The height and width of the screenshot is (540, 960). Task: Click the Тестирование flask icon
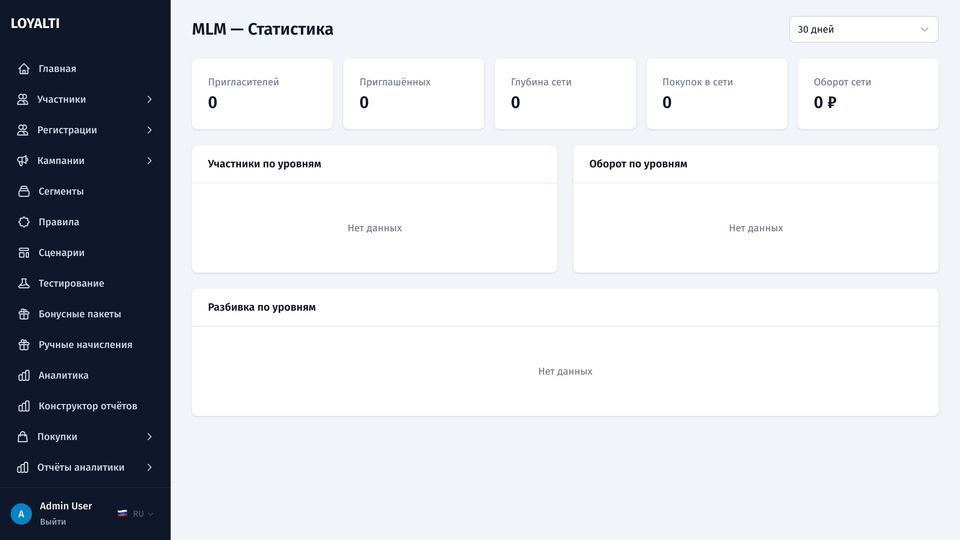[24, 283]
